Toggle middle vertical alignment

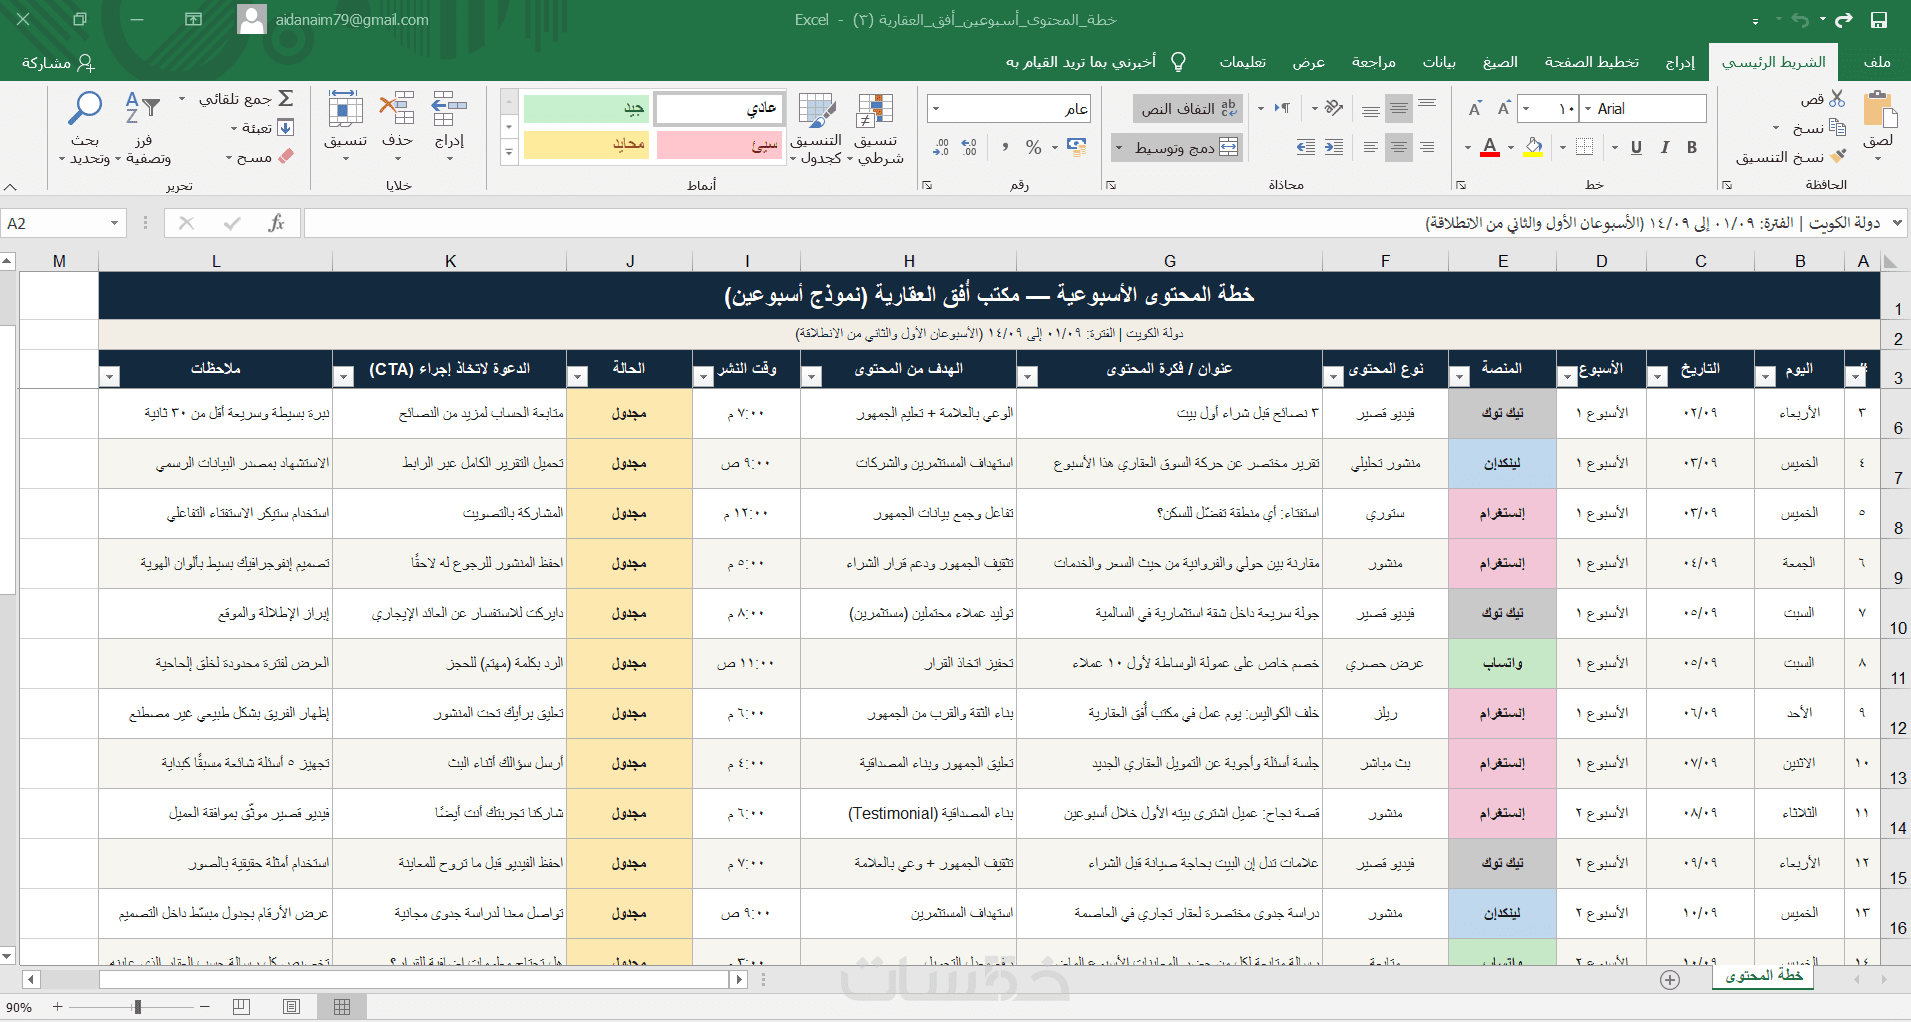pyautogui.click(x=1398, y=108)
